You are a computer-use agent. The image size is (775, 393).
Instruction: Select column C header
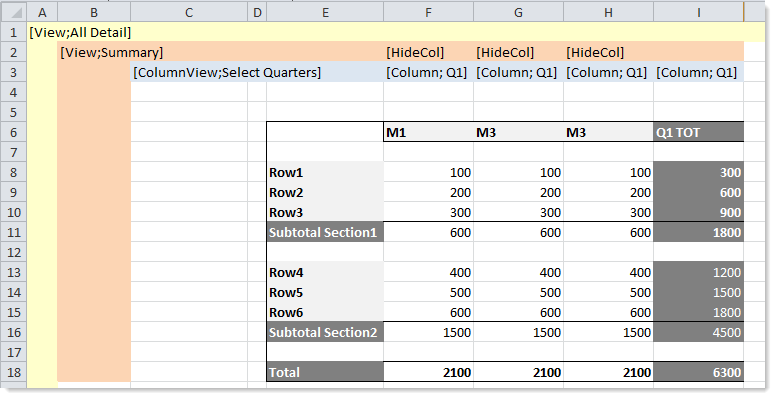pos(189,12)
